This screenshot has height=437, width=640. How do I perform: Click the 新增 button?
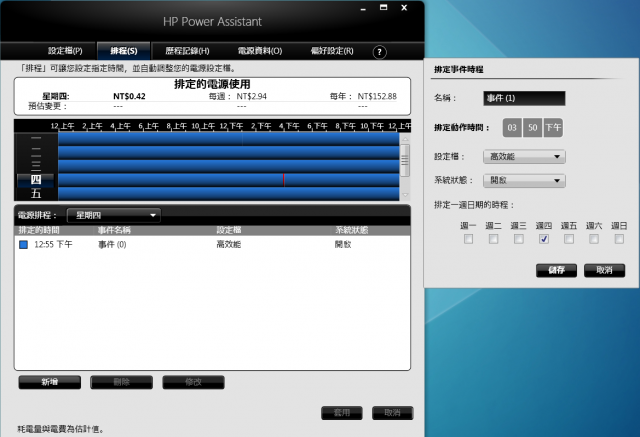[x=50, y=382]
